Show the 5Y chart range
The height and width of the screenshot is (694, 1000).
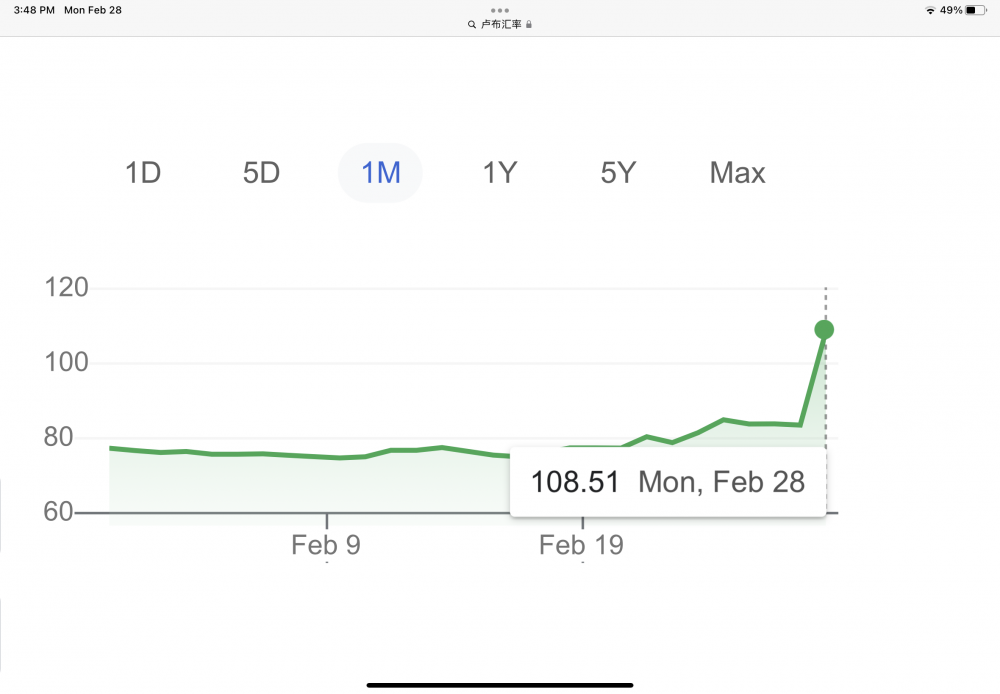[618, 173]
